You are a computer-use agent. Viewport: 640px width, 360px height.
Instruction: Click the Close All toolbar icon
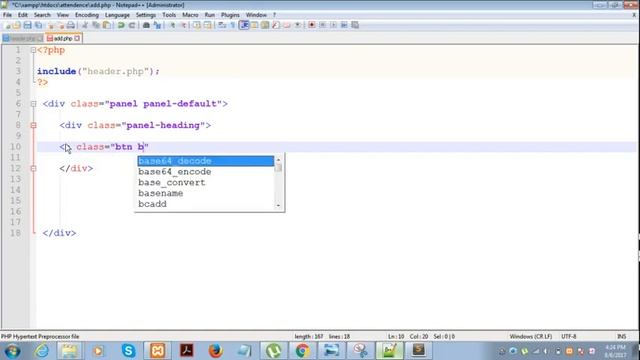60,25
